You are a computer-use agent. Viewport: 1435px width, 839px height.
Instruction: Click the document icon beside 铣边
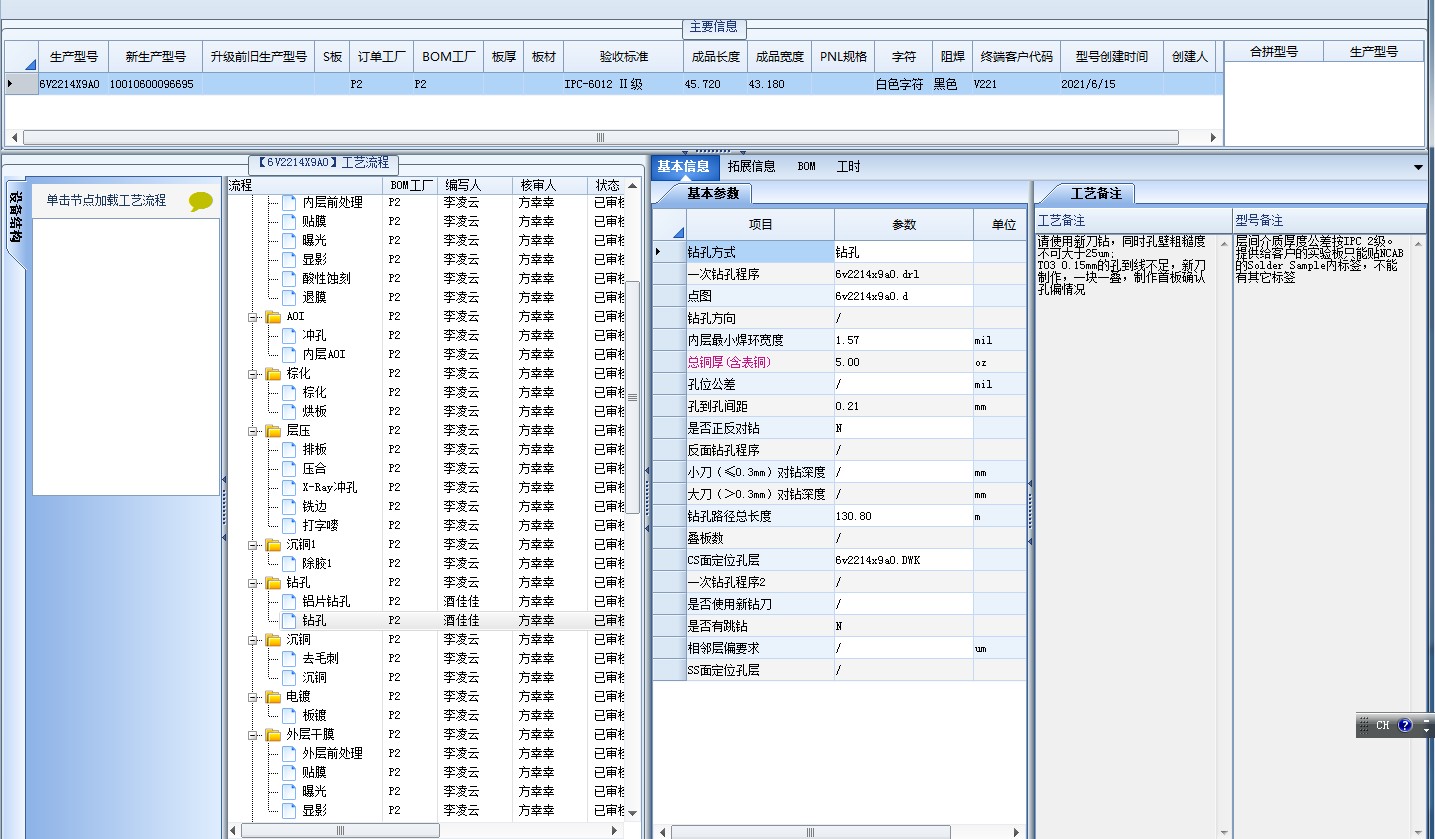coord(289,507)
